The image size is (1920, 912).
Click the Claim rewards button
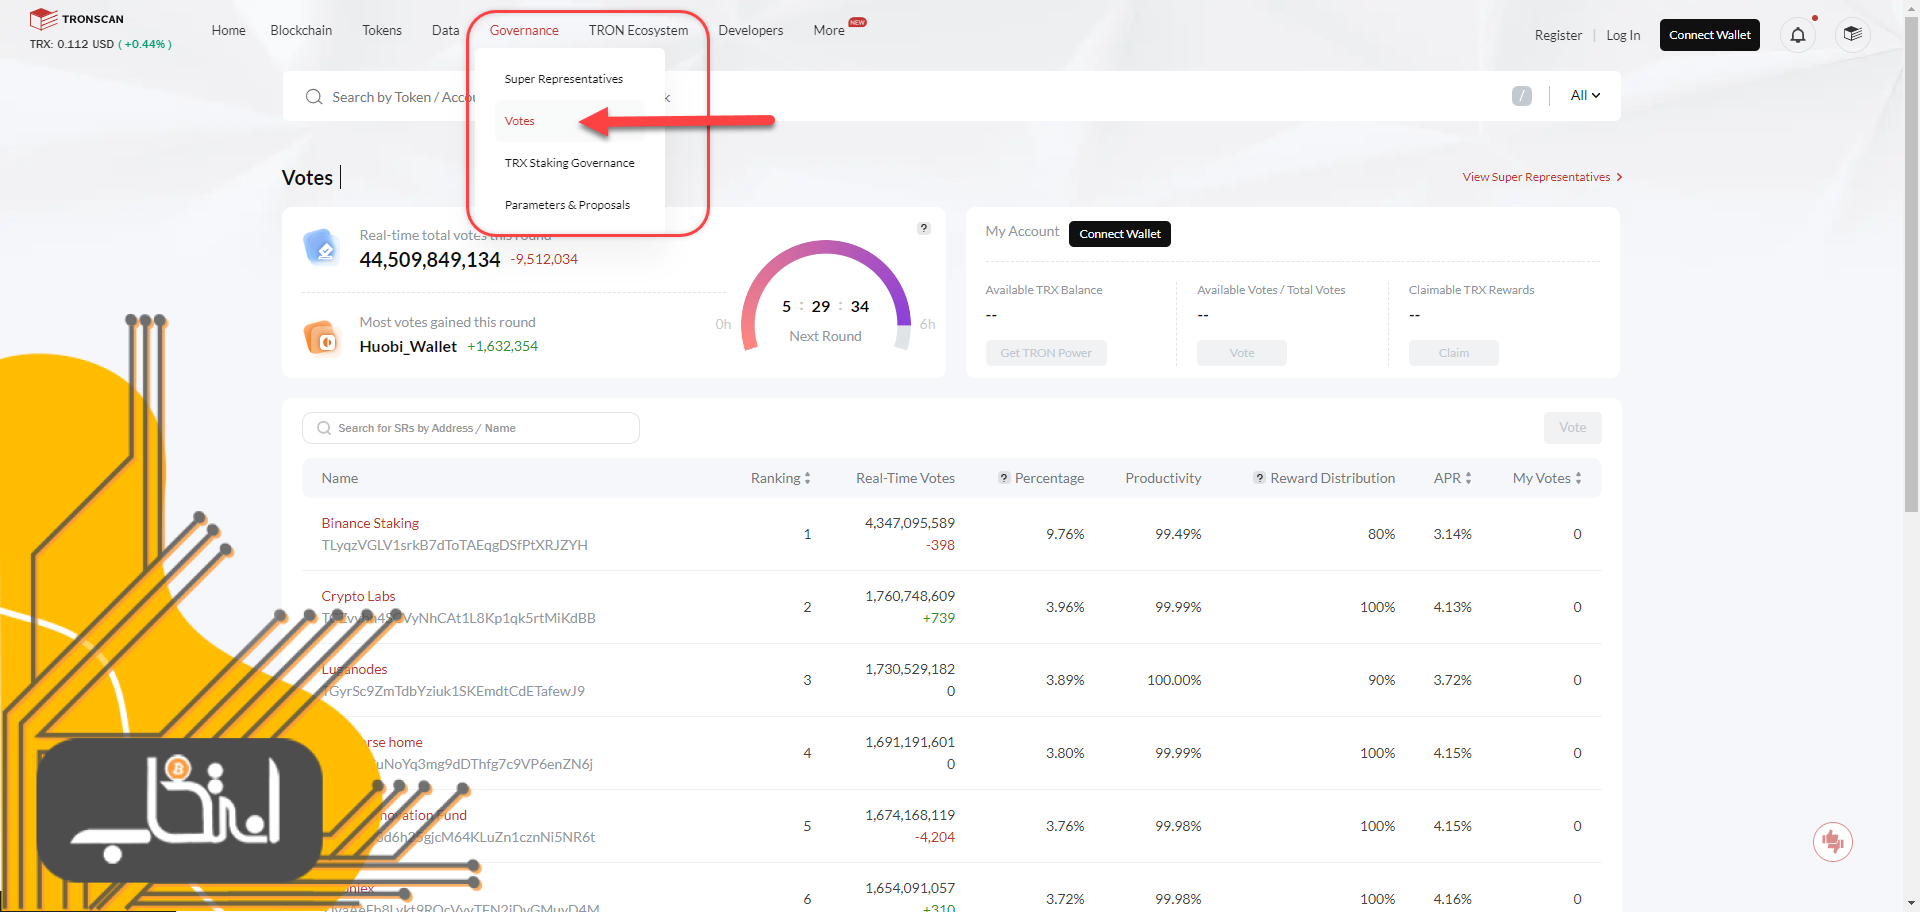click(1454, 353)
